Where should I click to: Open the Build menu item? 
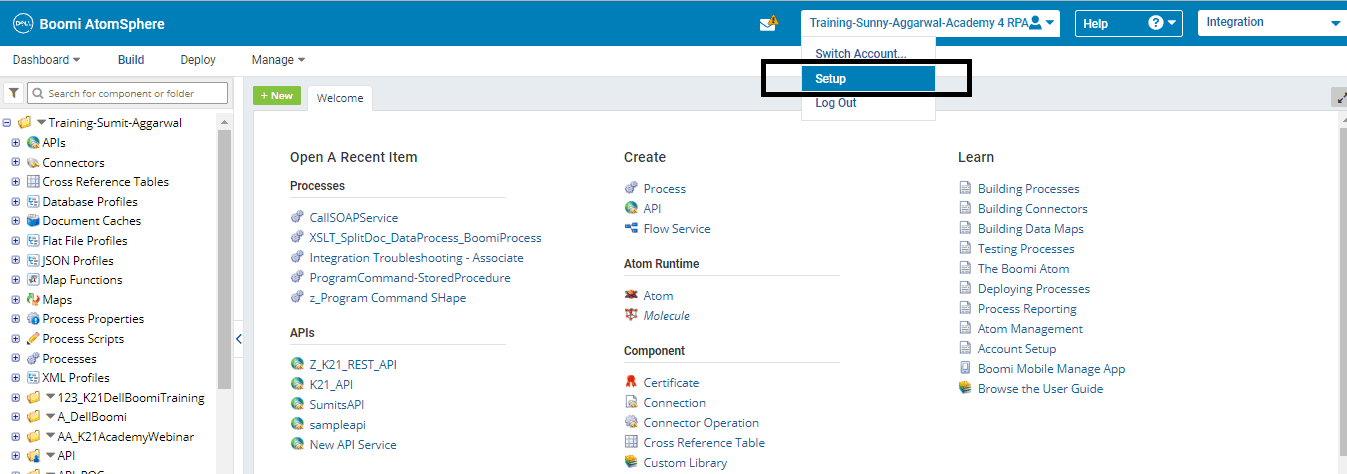131,60
